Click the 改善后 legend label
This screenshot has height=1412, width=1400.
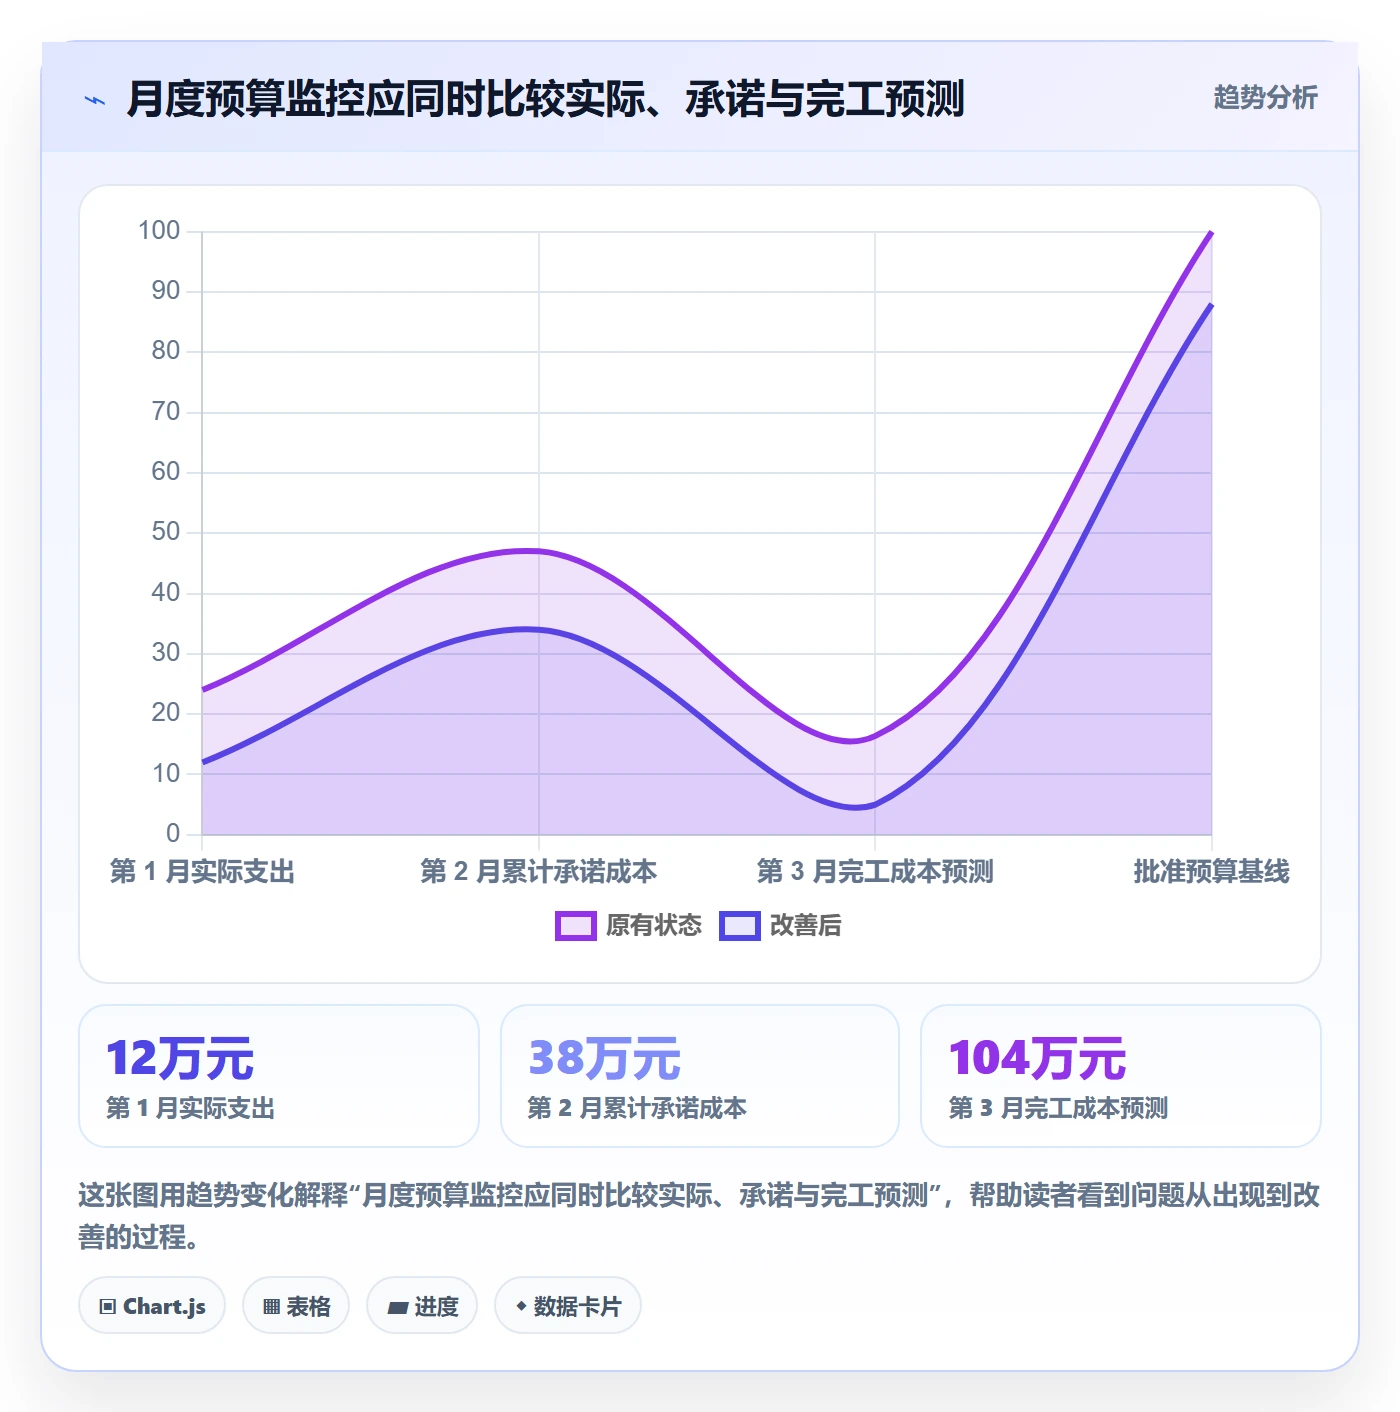(x=806, y=925)
